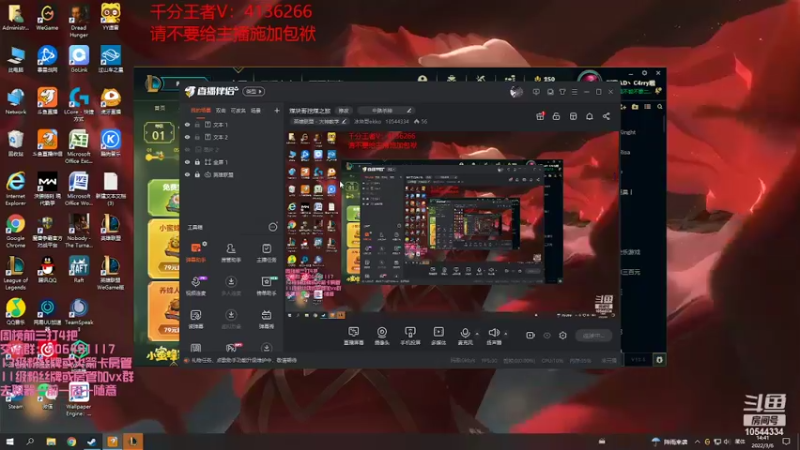Open notification bell in streaming app
The image size is (800, 450).
click(589, 116)
